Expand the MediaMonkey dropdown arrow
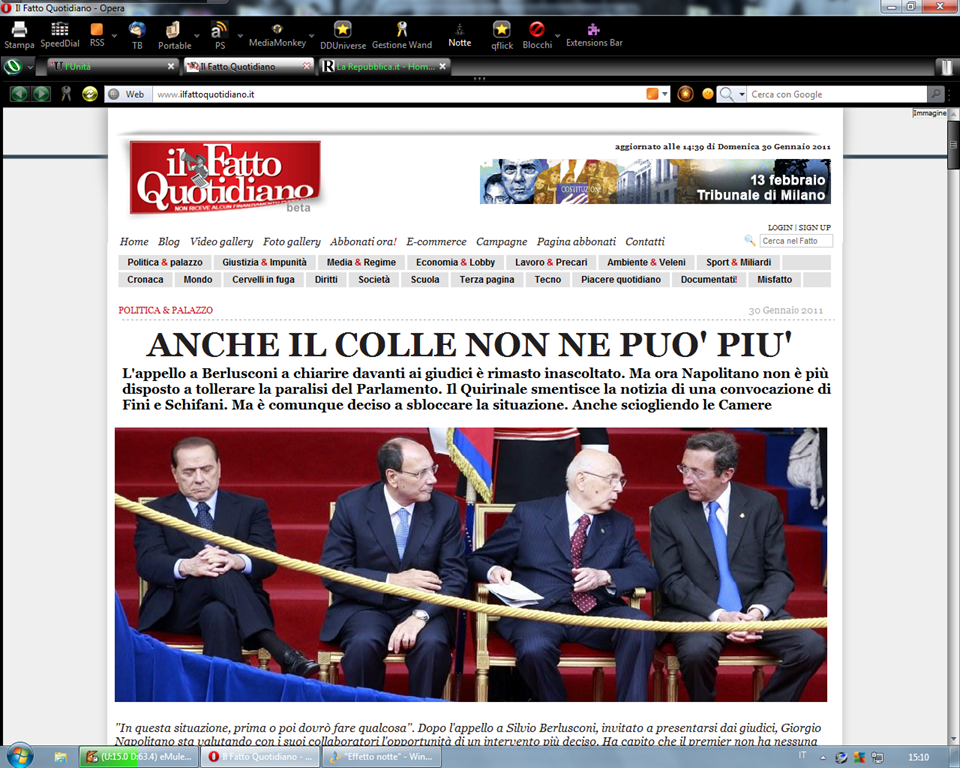Viewport: 960px width, 768px height. point(312,36)
